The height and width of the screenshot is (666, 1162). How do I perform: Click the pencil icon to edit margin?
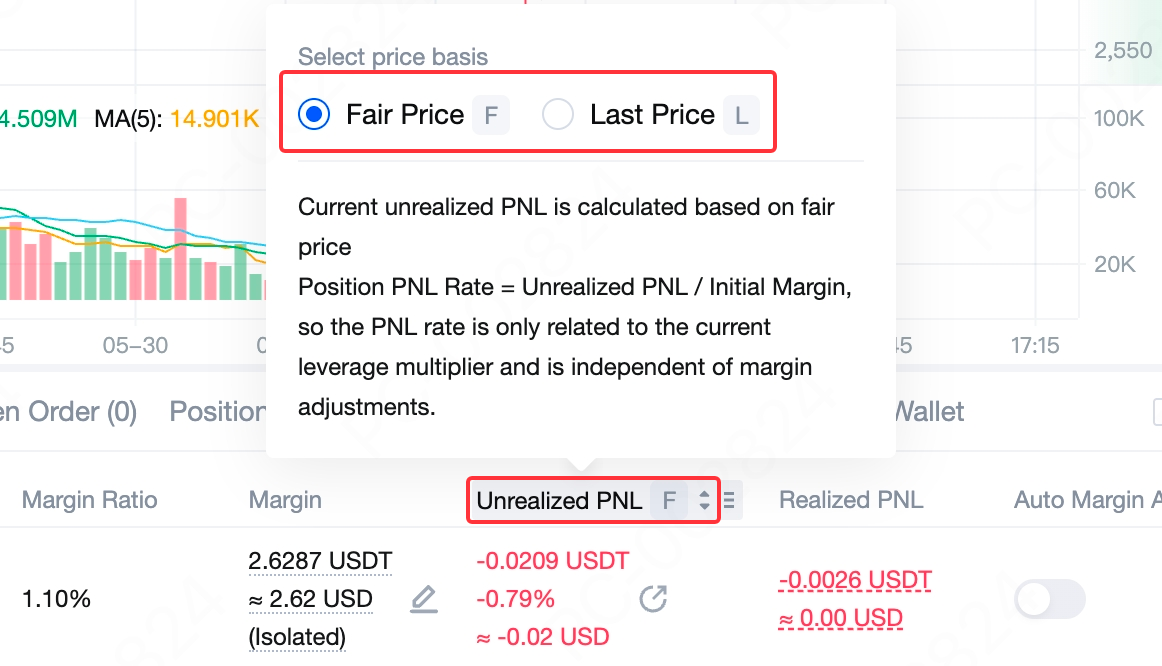tap(424, 599)
